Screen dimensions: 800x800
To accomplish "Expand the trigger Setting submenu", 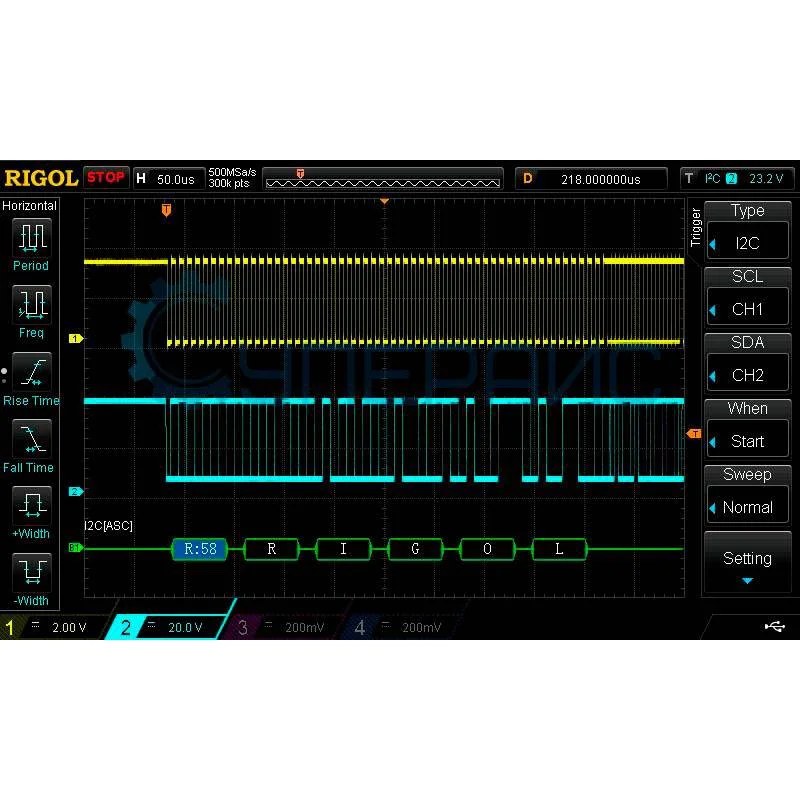I will (747, 563).
